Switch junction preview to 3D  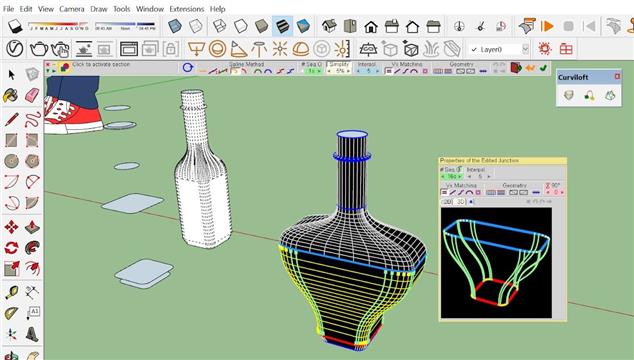tap(459, 201)
